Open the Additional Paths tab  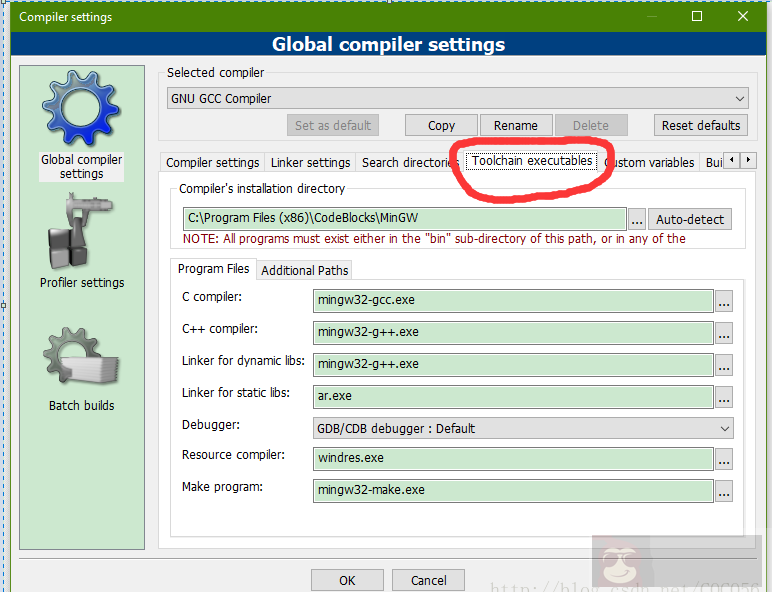click(304, 270)
